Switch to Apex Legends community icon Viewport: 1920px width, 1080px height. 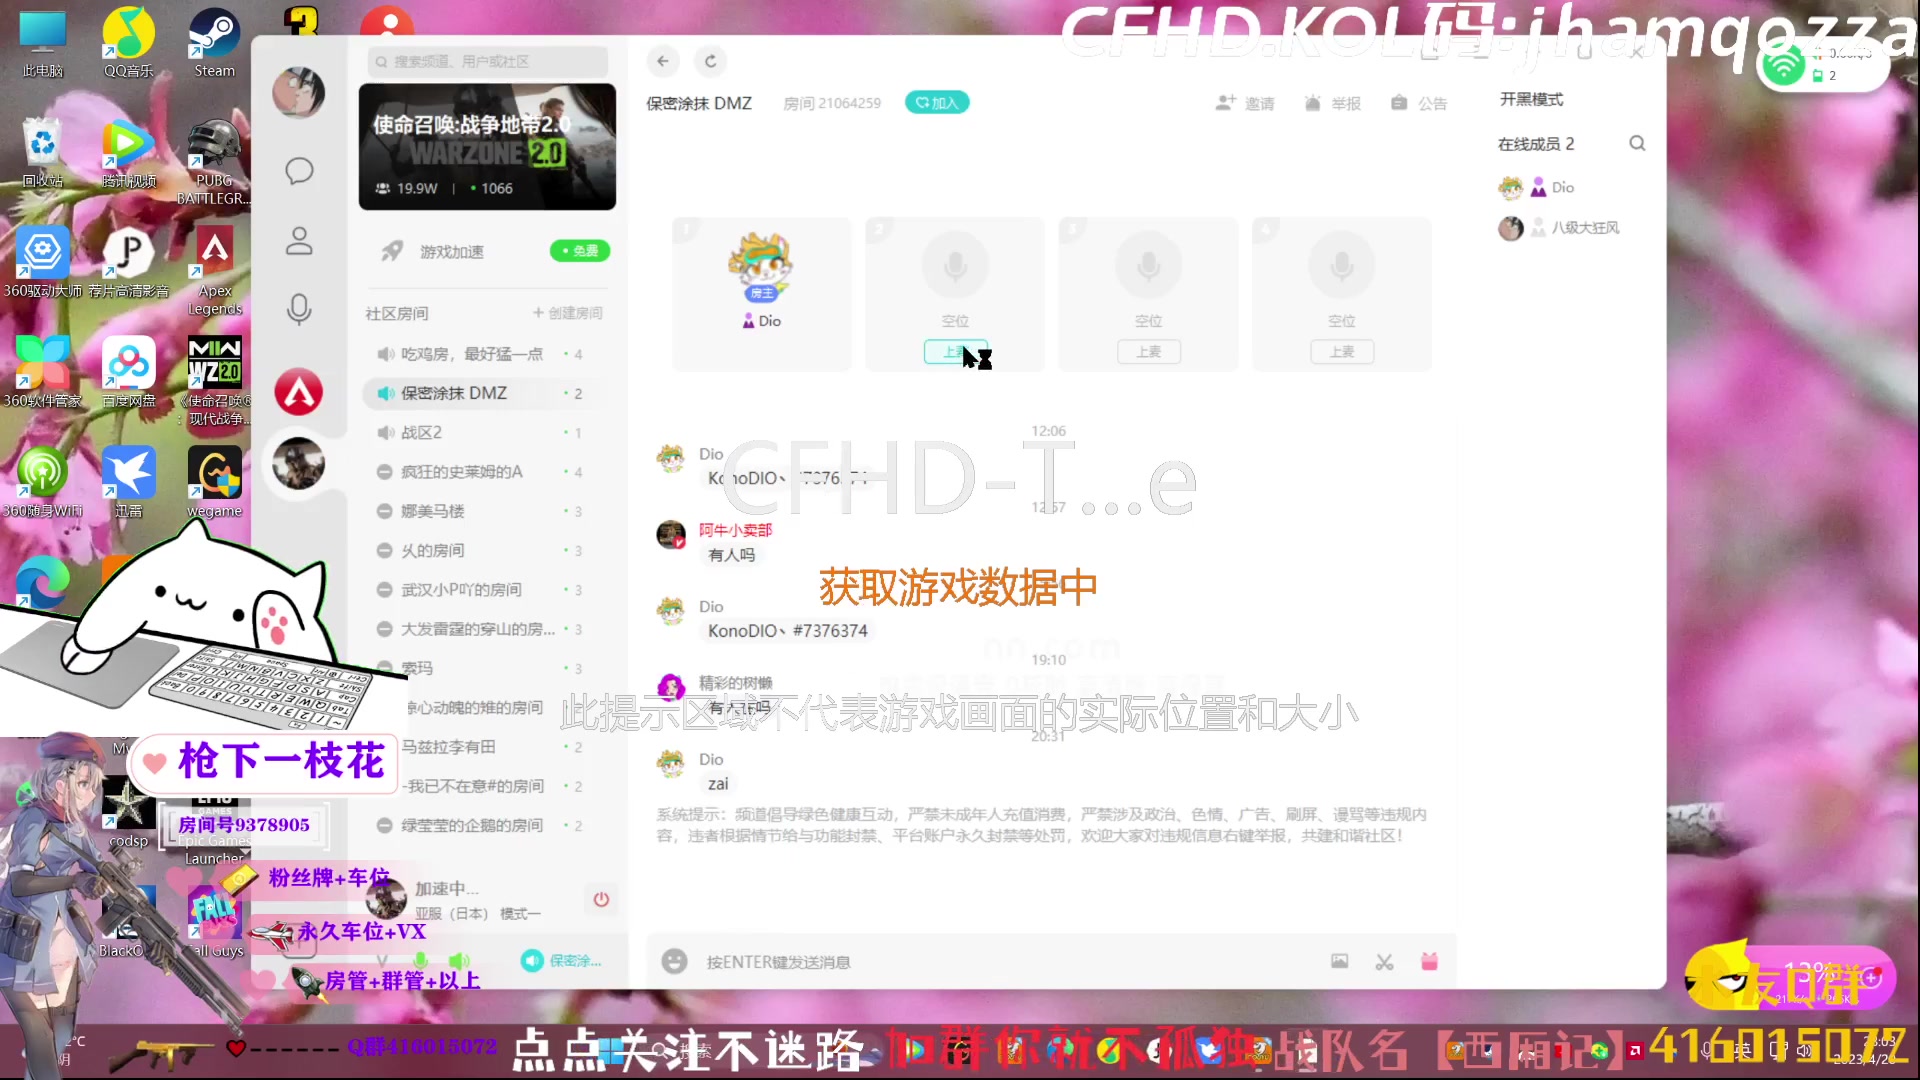pos(299,392)
